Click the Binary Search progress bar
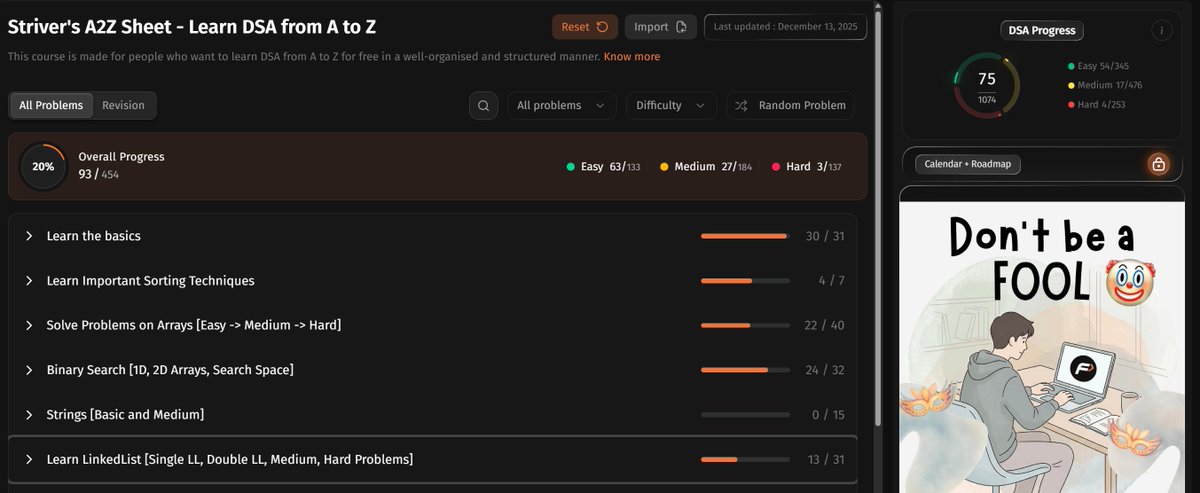1200x493 pixels. pyautogui.click(x=745, y=370)
